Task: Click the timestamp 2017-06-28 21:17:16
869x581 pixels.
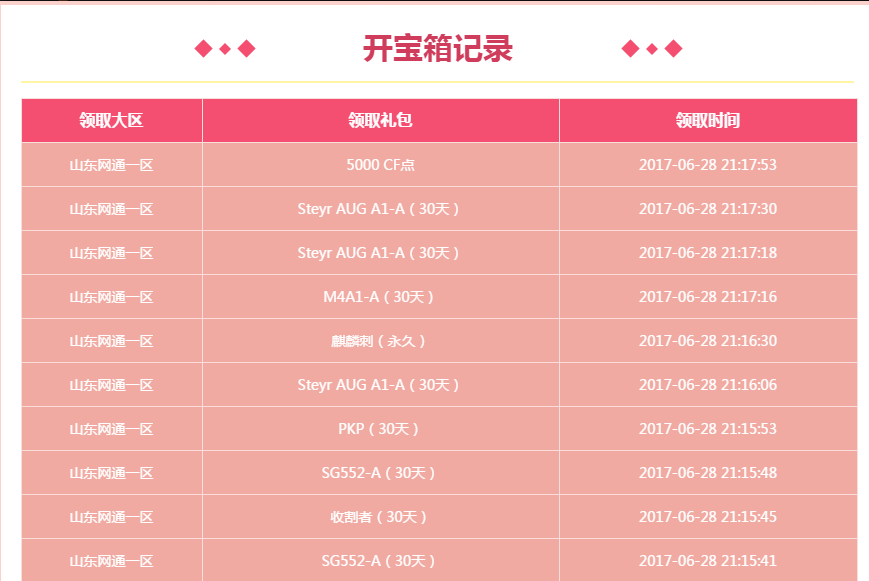Action: click(708, 297)
